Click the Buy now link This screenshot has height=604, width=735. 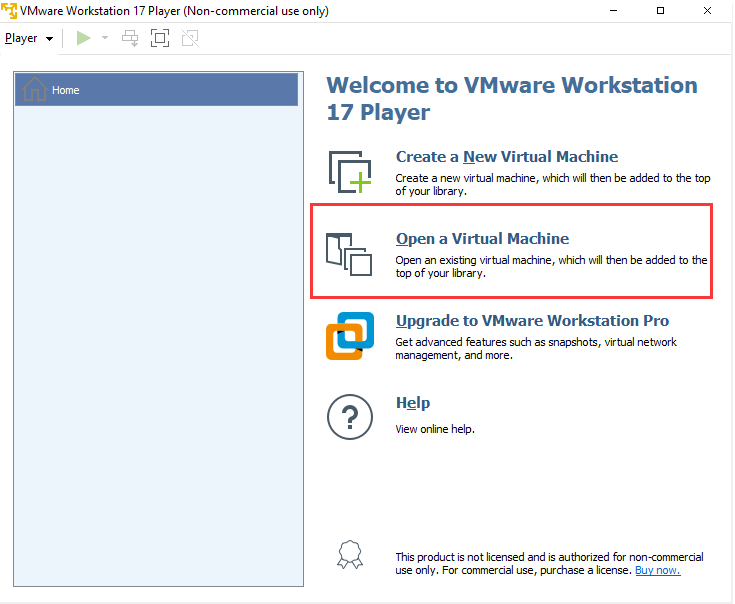(657, 570)
